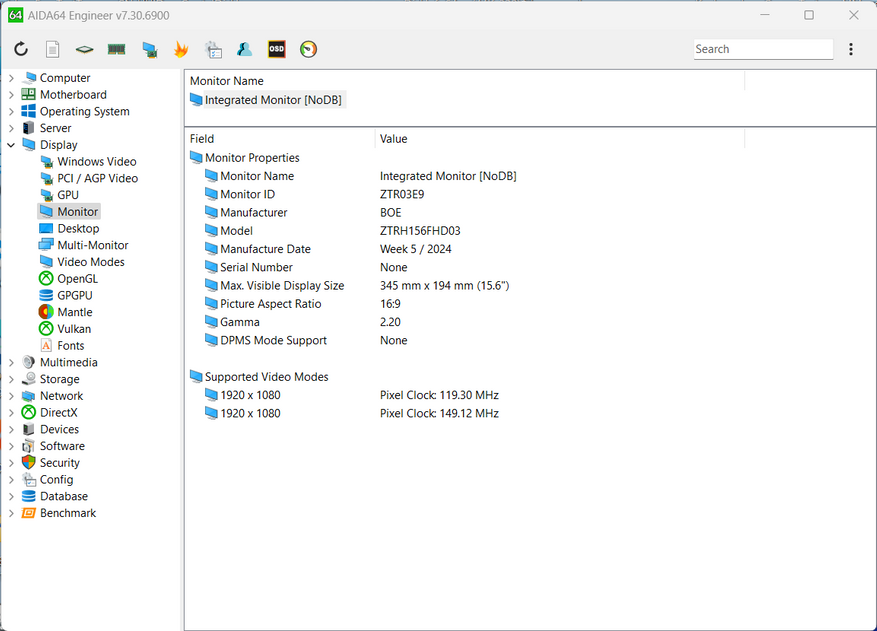Screen dimensions: 877x631
Task: Select Video Modes in the sidebar
Action: [x=90, y=262]
